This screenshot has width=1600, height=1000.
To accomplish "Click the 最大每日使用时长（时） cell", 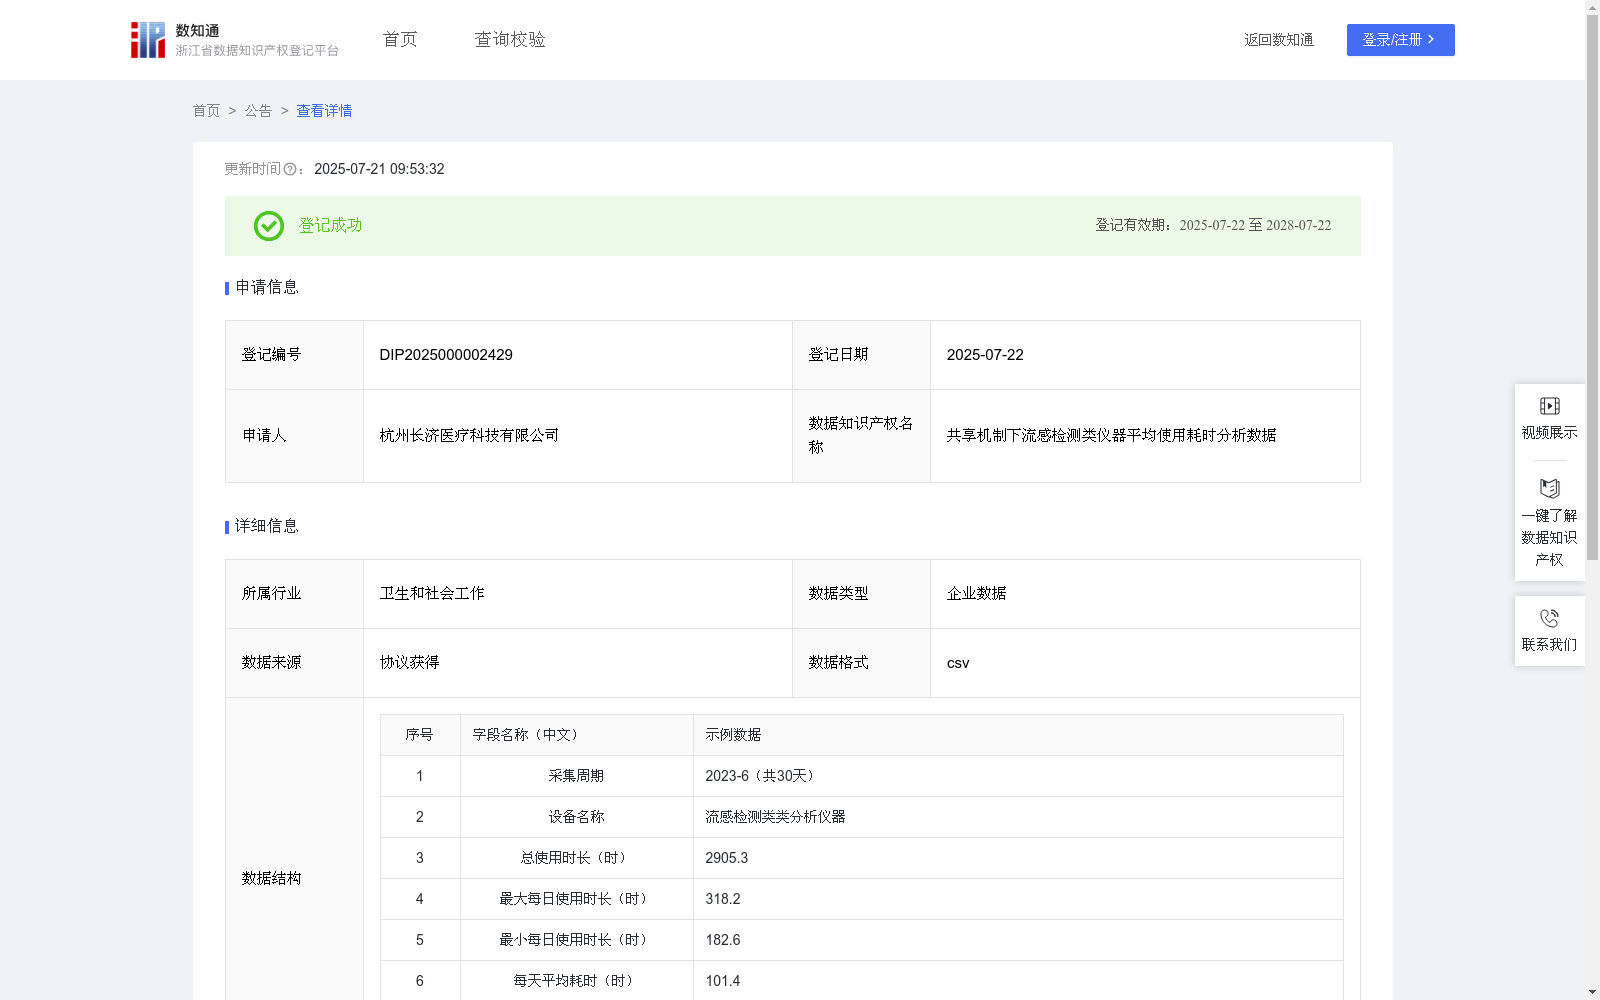I will [x=576, y=899].
